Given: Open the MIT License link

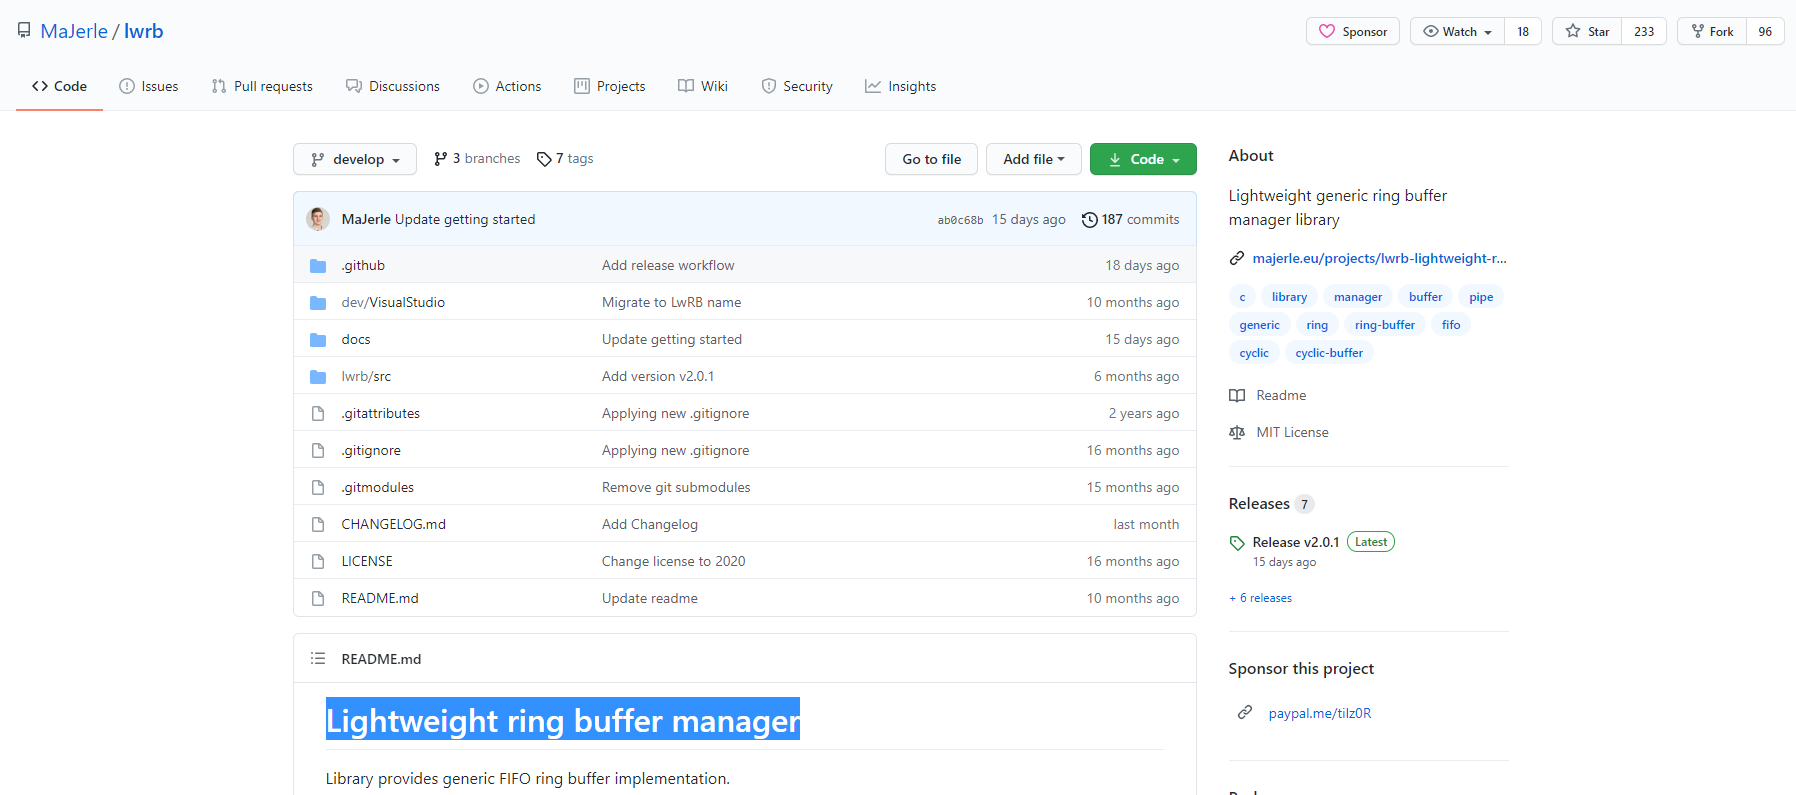Looking at the screenshot, I should coord(1292,433).
